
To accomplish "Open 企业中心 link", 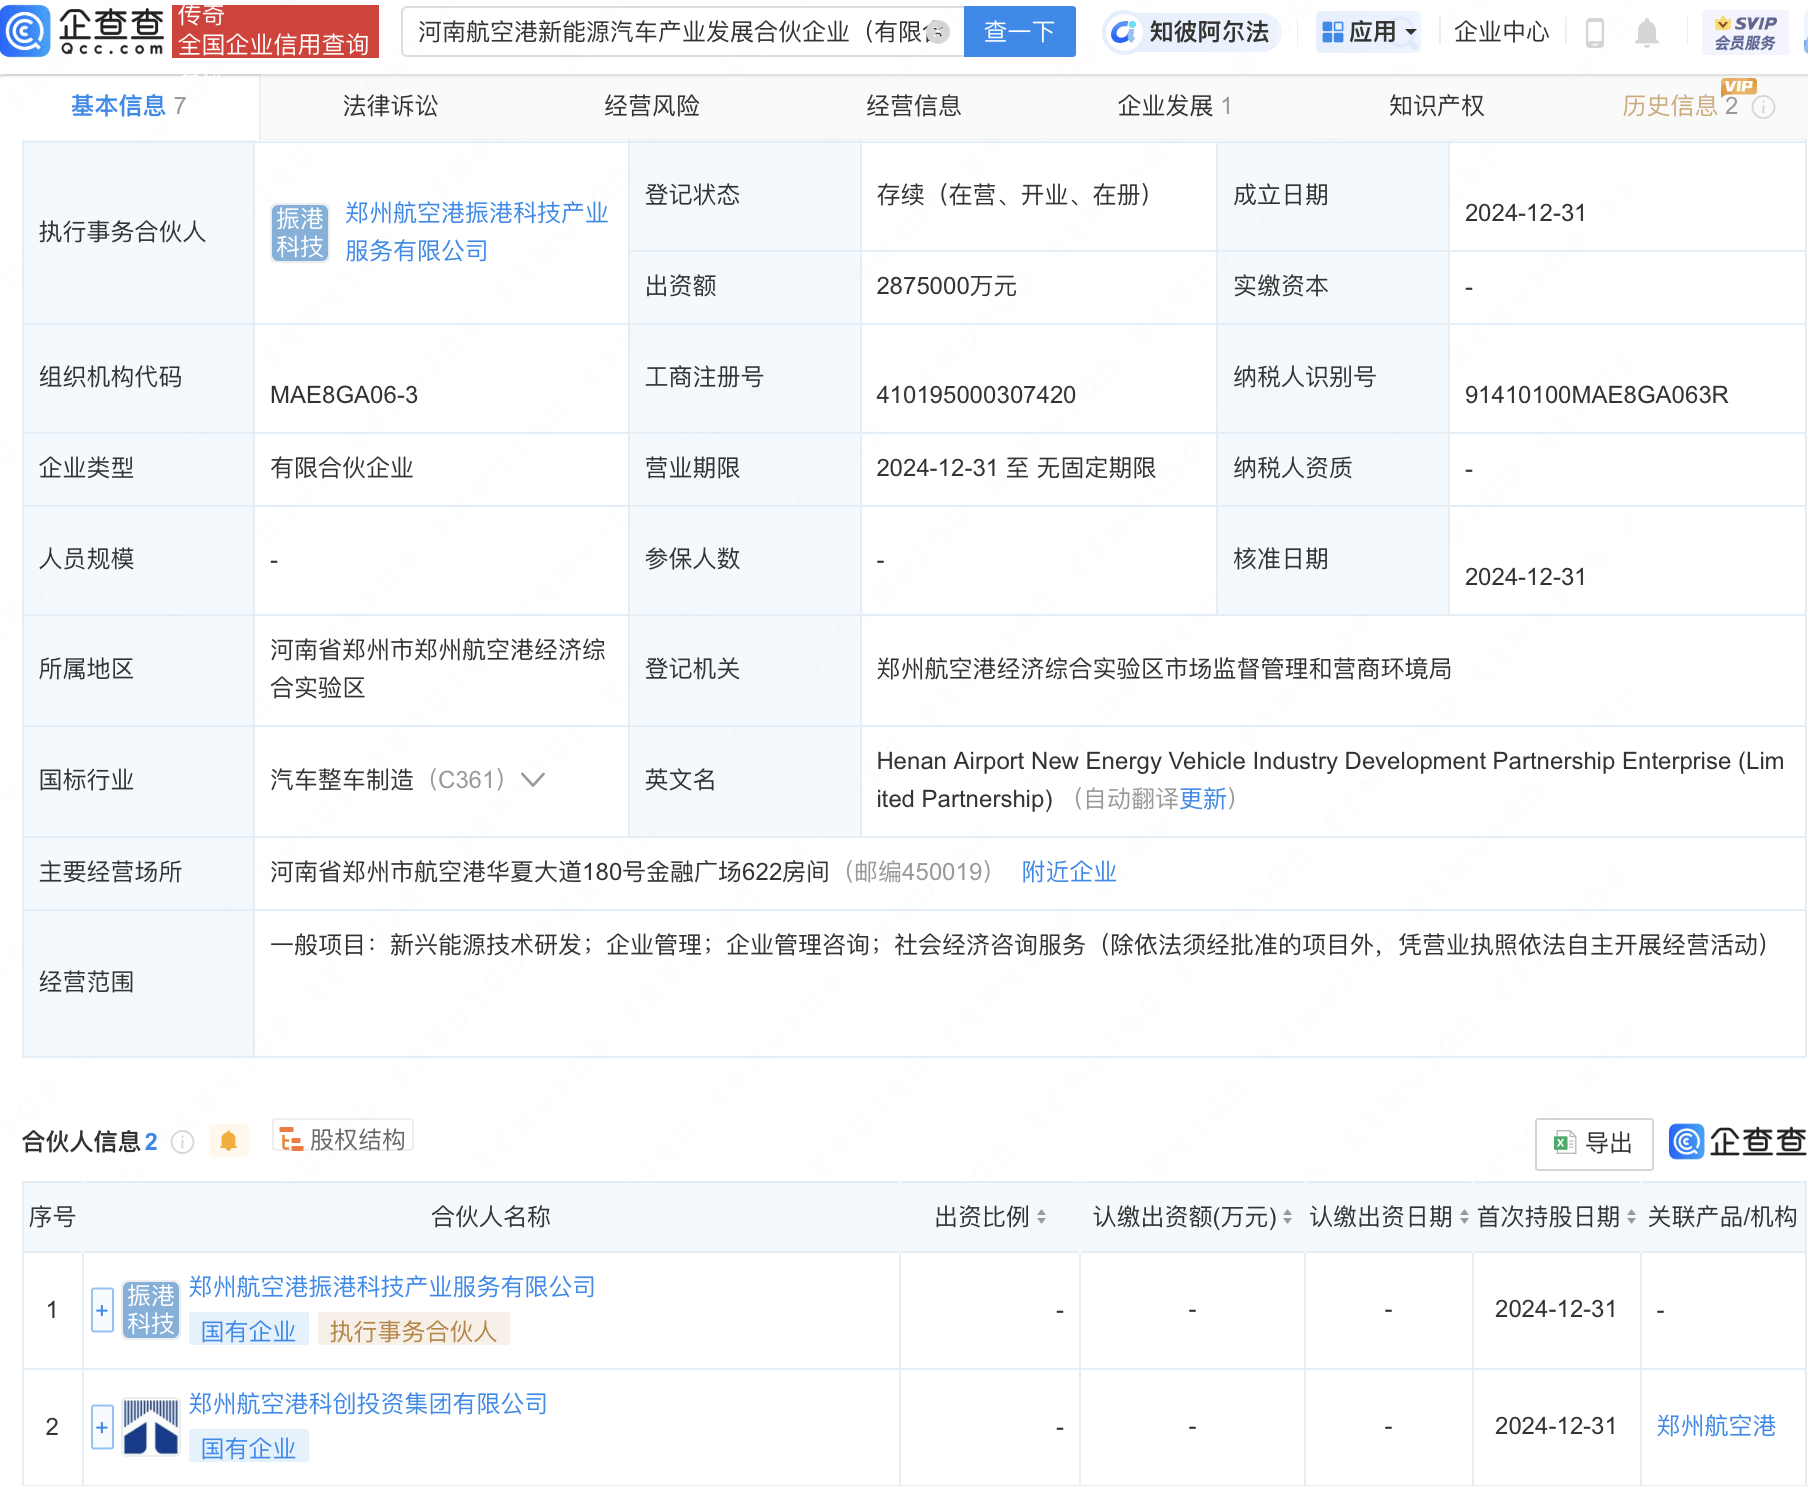I will [x=1501, y=32].
